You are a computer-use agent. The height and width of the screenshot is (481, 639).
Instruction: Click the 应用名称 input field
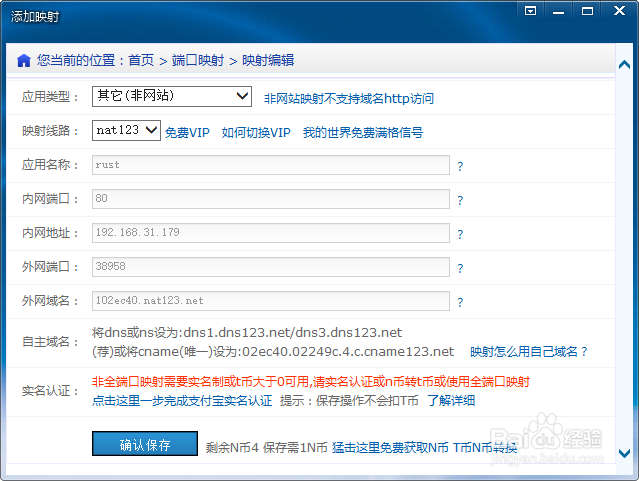pos(271,165)
